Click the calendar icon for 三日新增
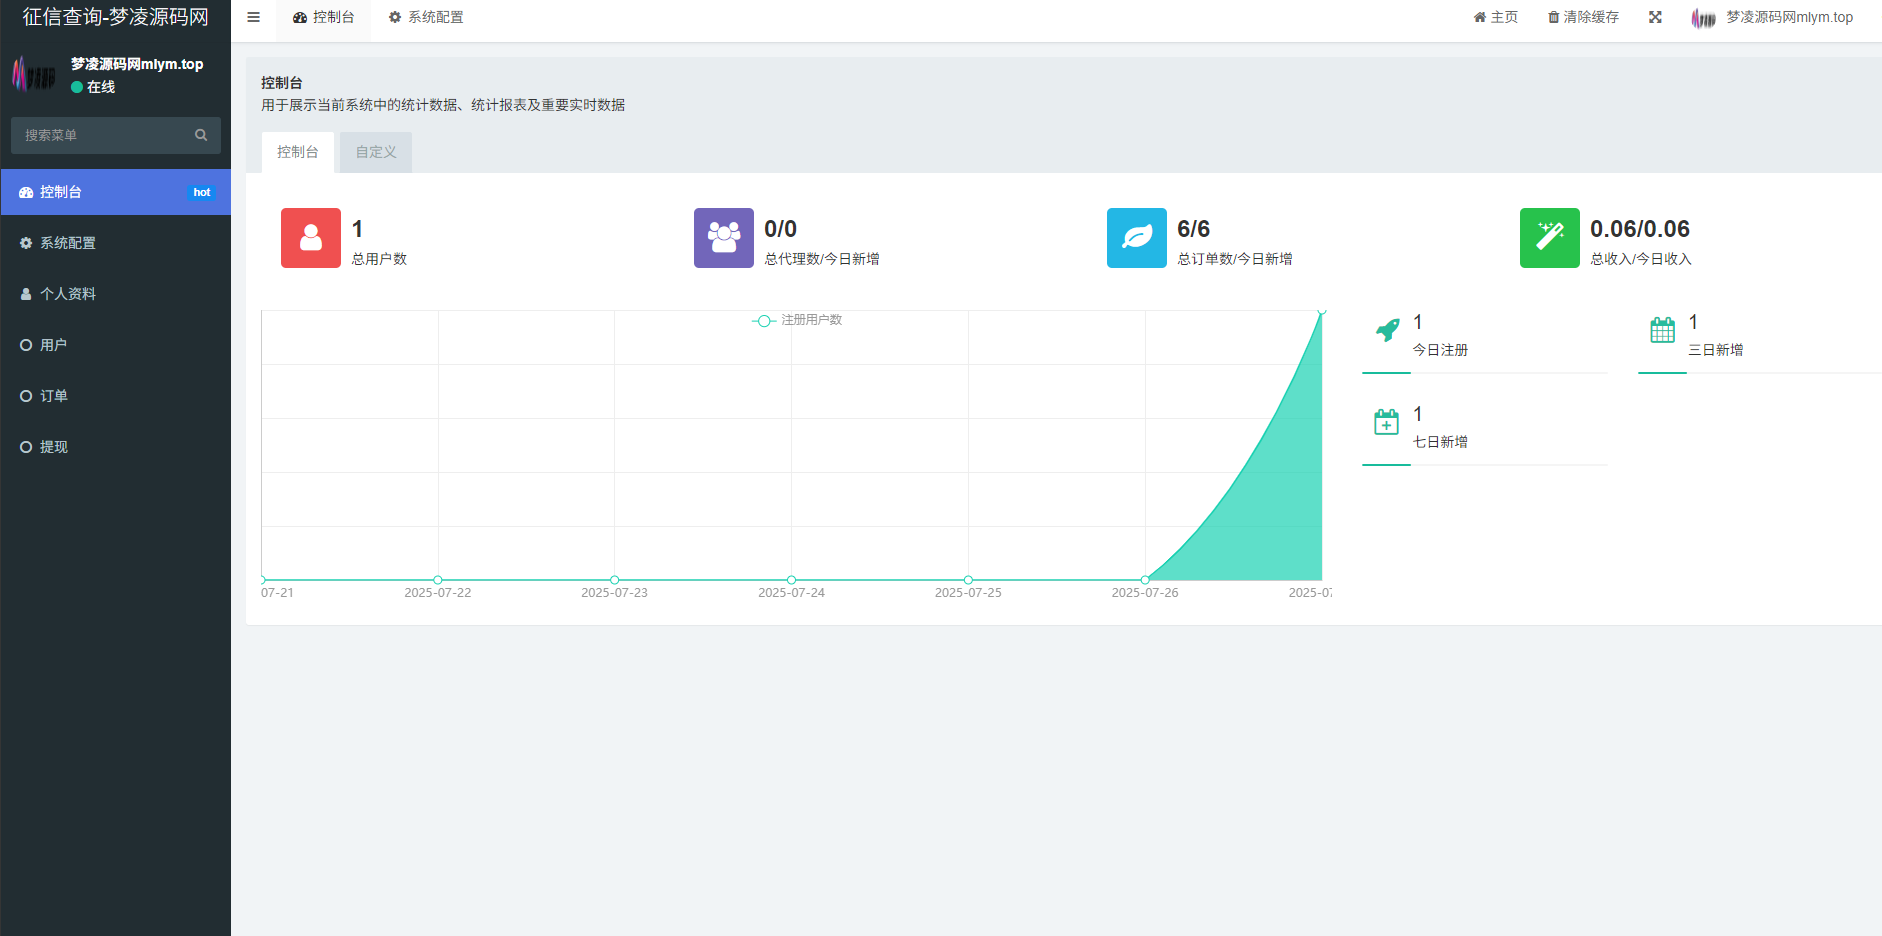The height and width of the screenshot is (936, 1882). pyautogui.click(x=1662, y=330)
